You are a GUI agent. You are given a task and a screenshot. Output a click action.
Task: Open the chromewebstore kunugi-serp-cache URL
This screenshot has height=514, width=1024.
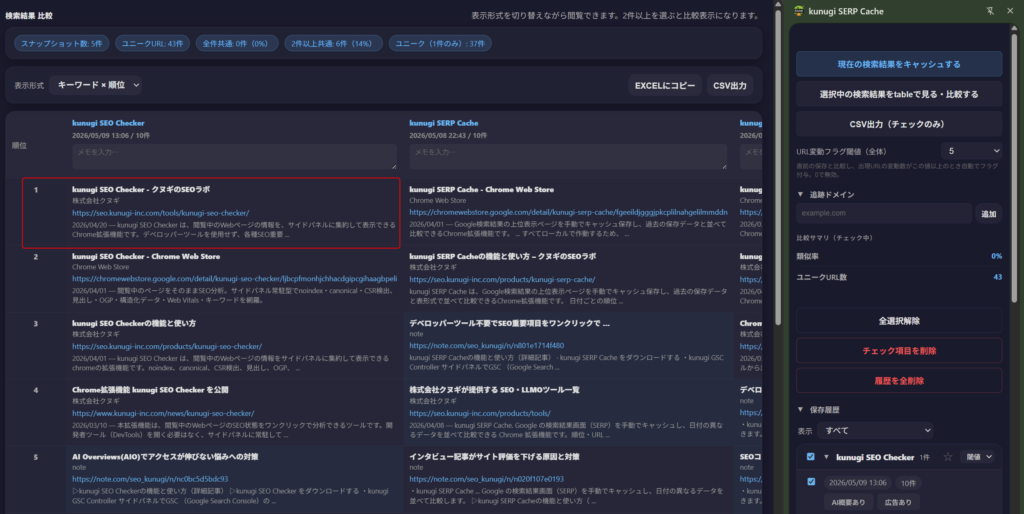point(568,212)
